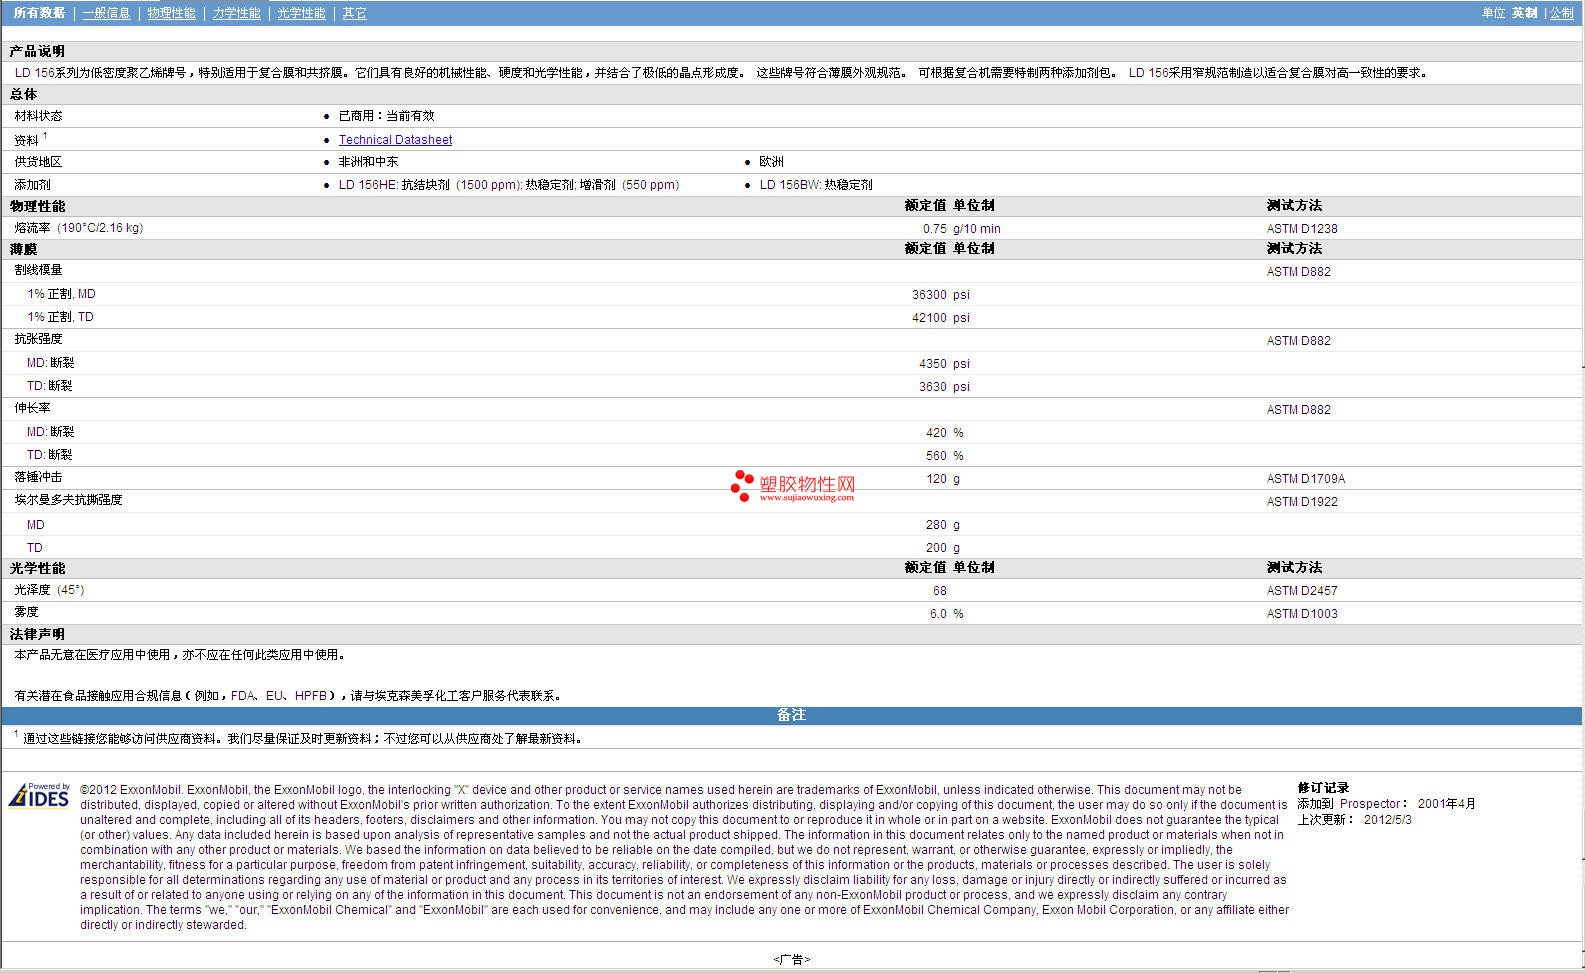Click the 已商用：当前有效 status text
The image size is (1585, 973).
(x=386, y=116)
